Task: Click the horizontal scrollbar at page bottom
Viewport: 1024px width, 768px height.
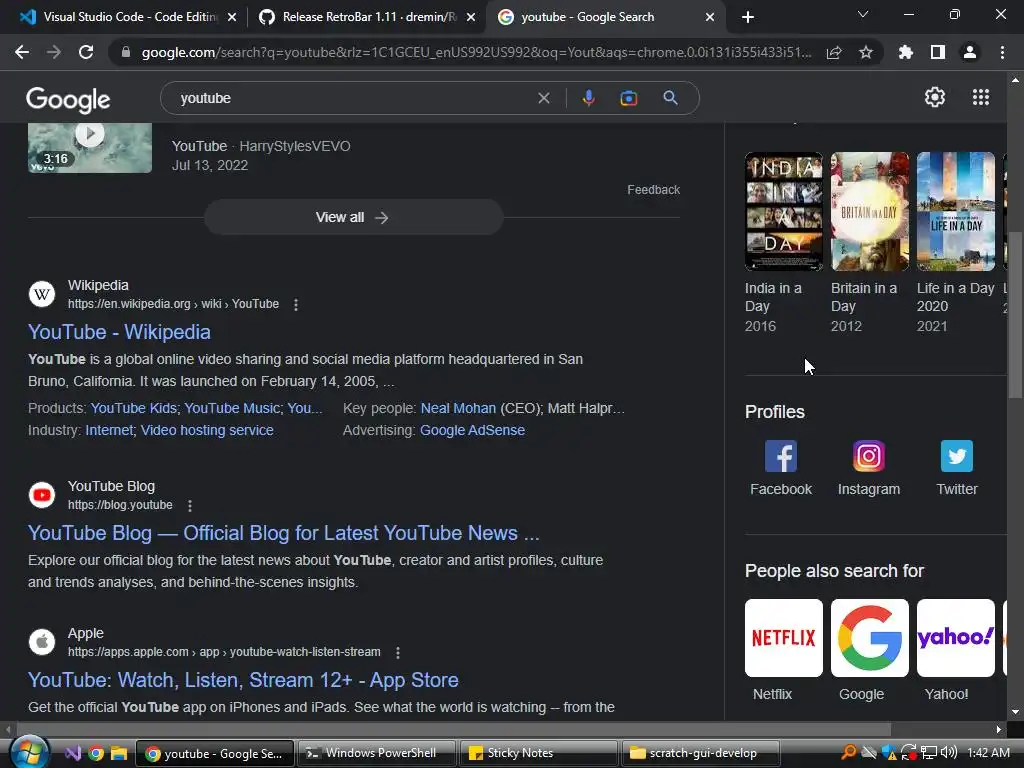Action: click(454, 729)
